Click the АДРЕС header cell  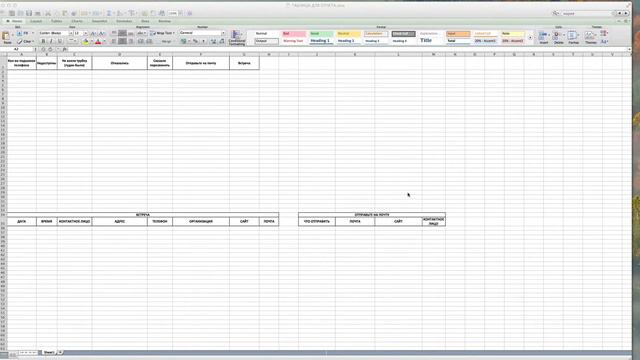(120, 221)
